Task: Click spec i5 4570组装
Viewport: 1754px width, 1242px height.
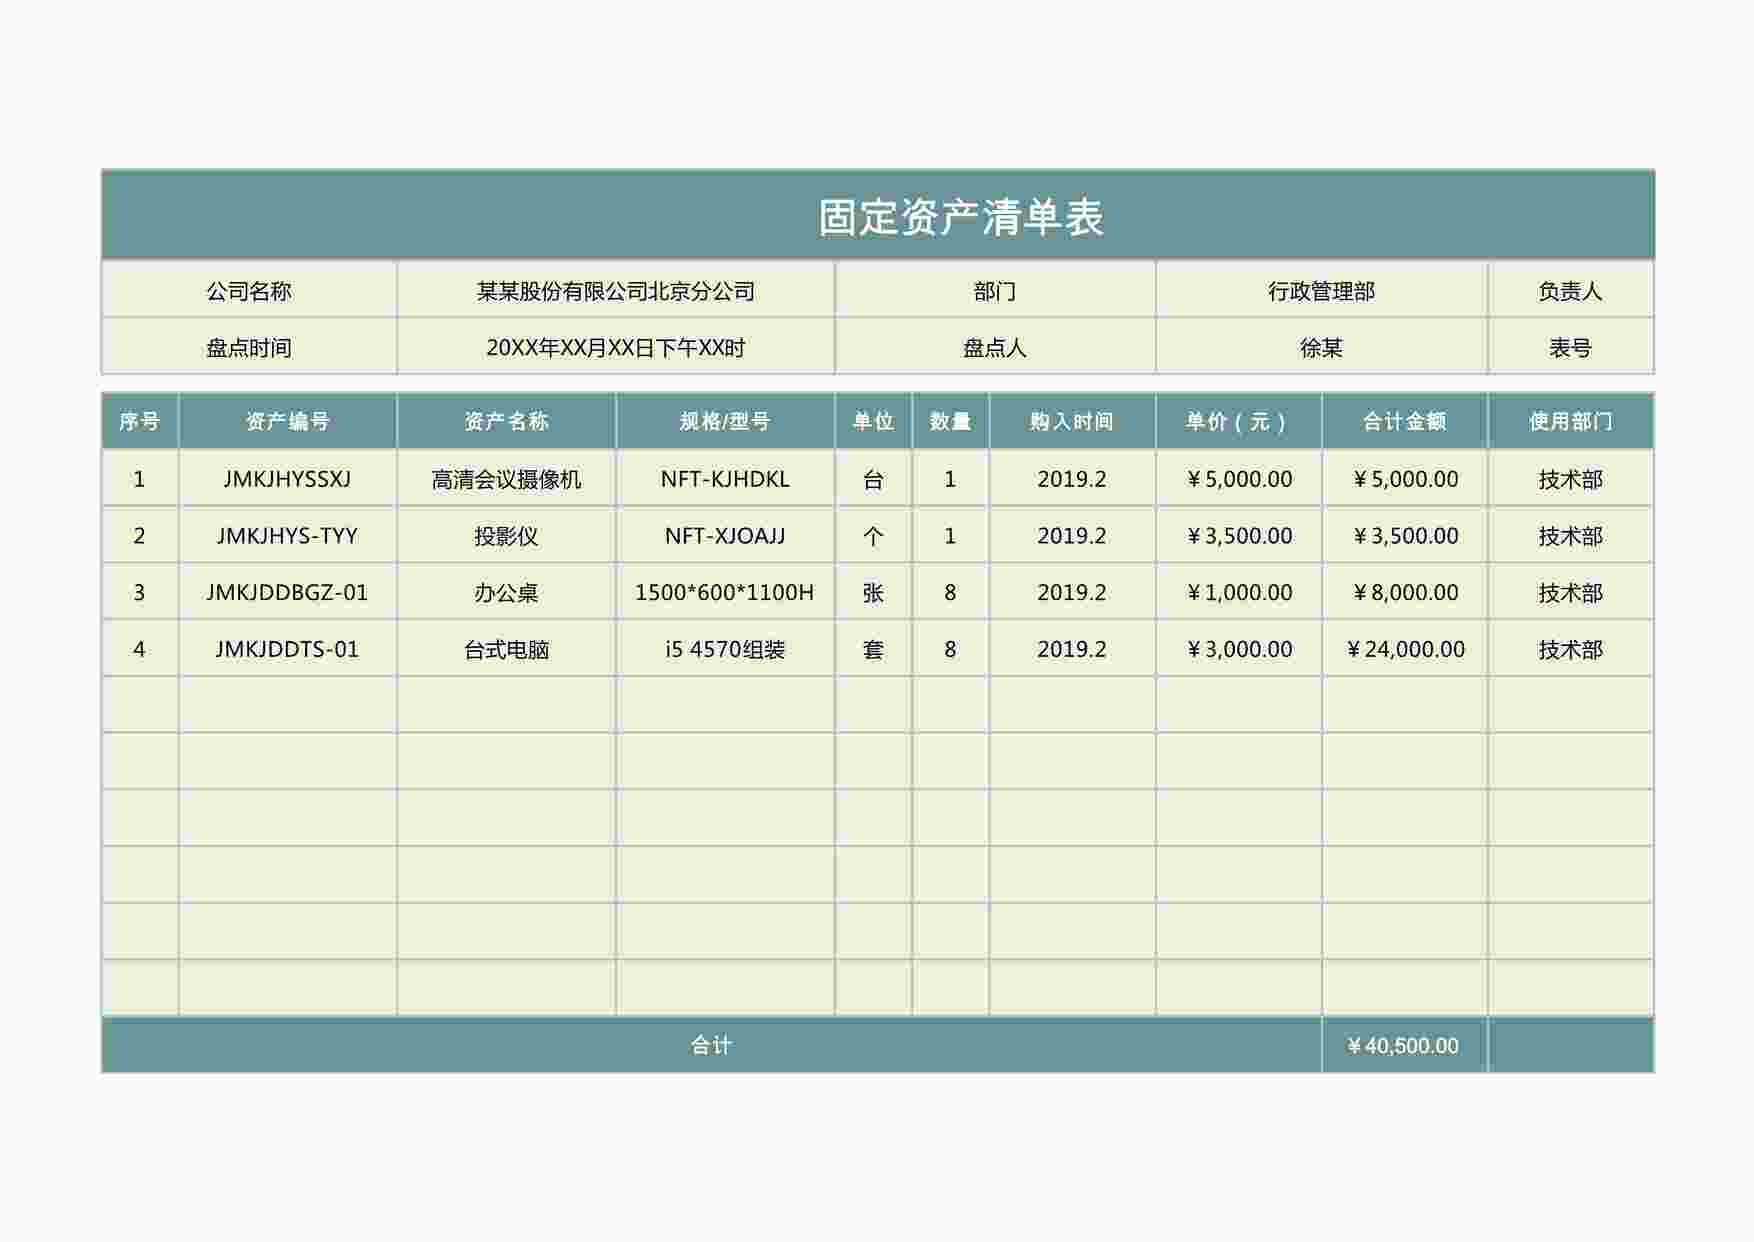Action: (725, 648)
